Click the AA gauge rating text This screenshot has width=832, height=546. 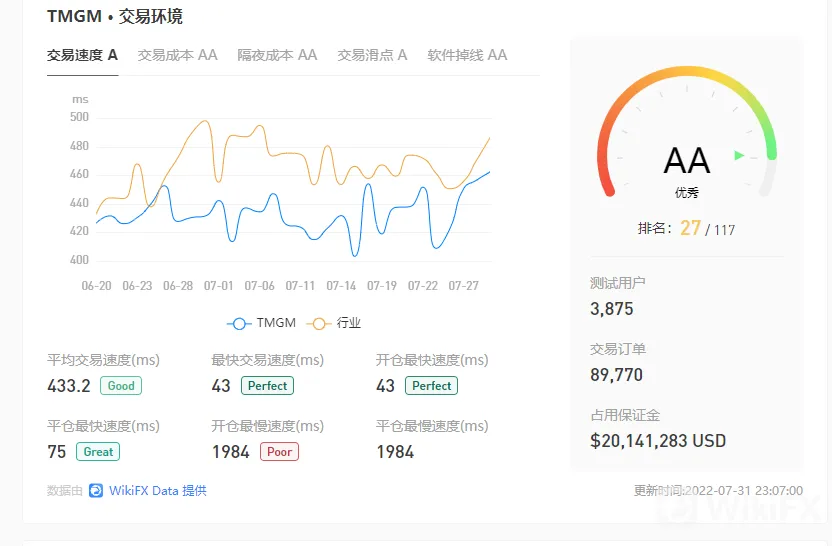click(x=687, y=161)
